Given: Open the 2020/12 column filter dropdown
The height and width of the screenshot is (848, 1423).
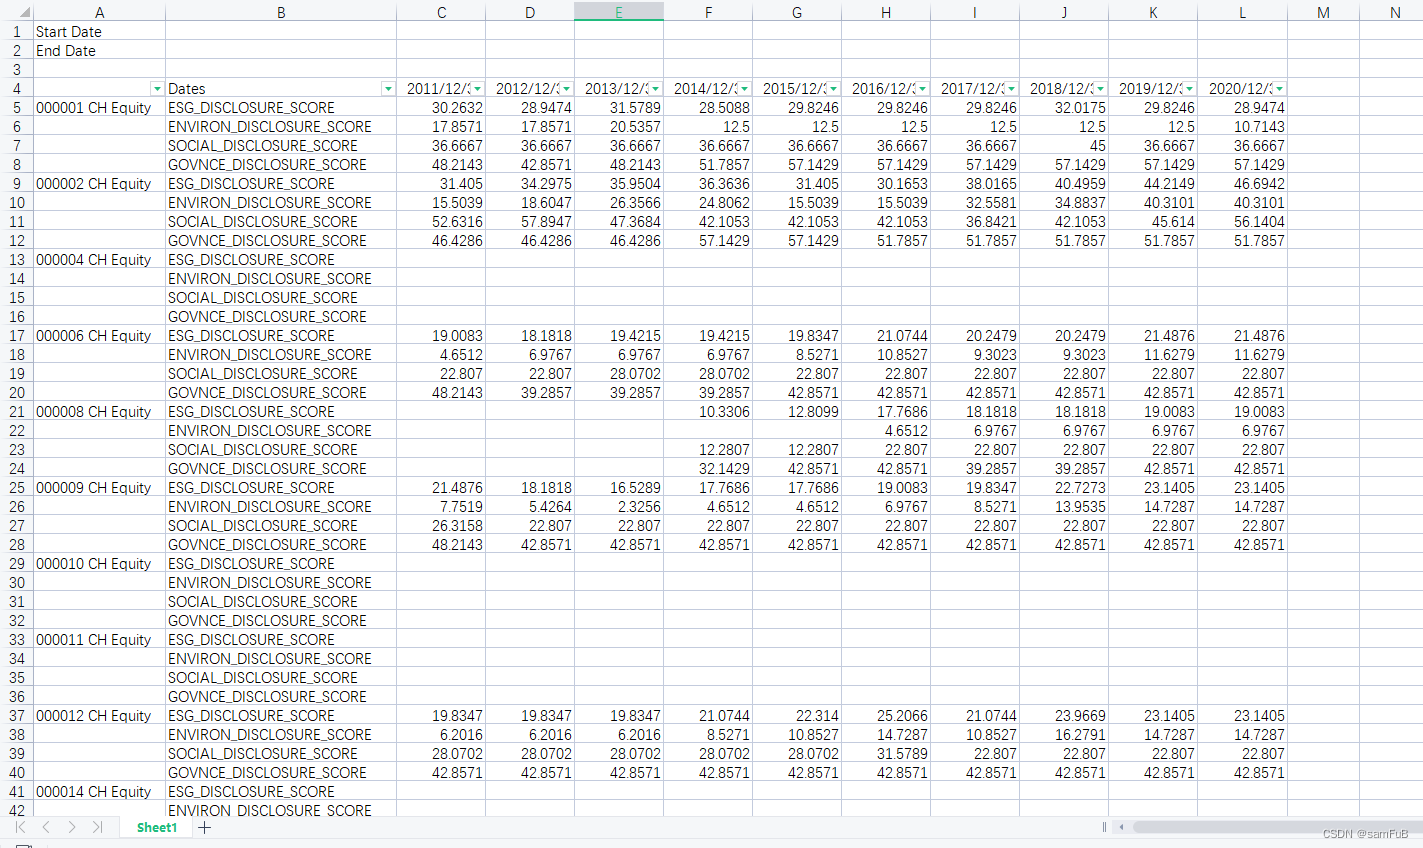Looking at the screenshot, I should pyautogui.click(x=1279, y=89).
